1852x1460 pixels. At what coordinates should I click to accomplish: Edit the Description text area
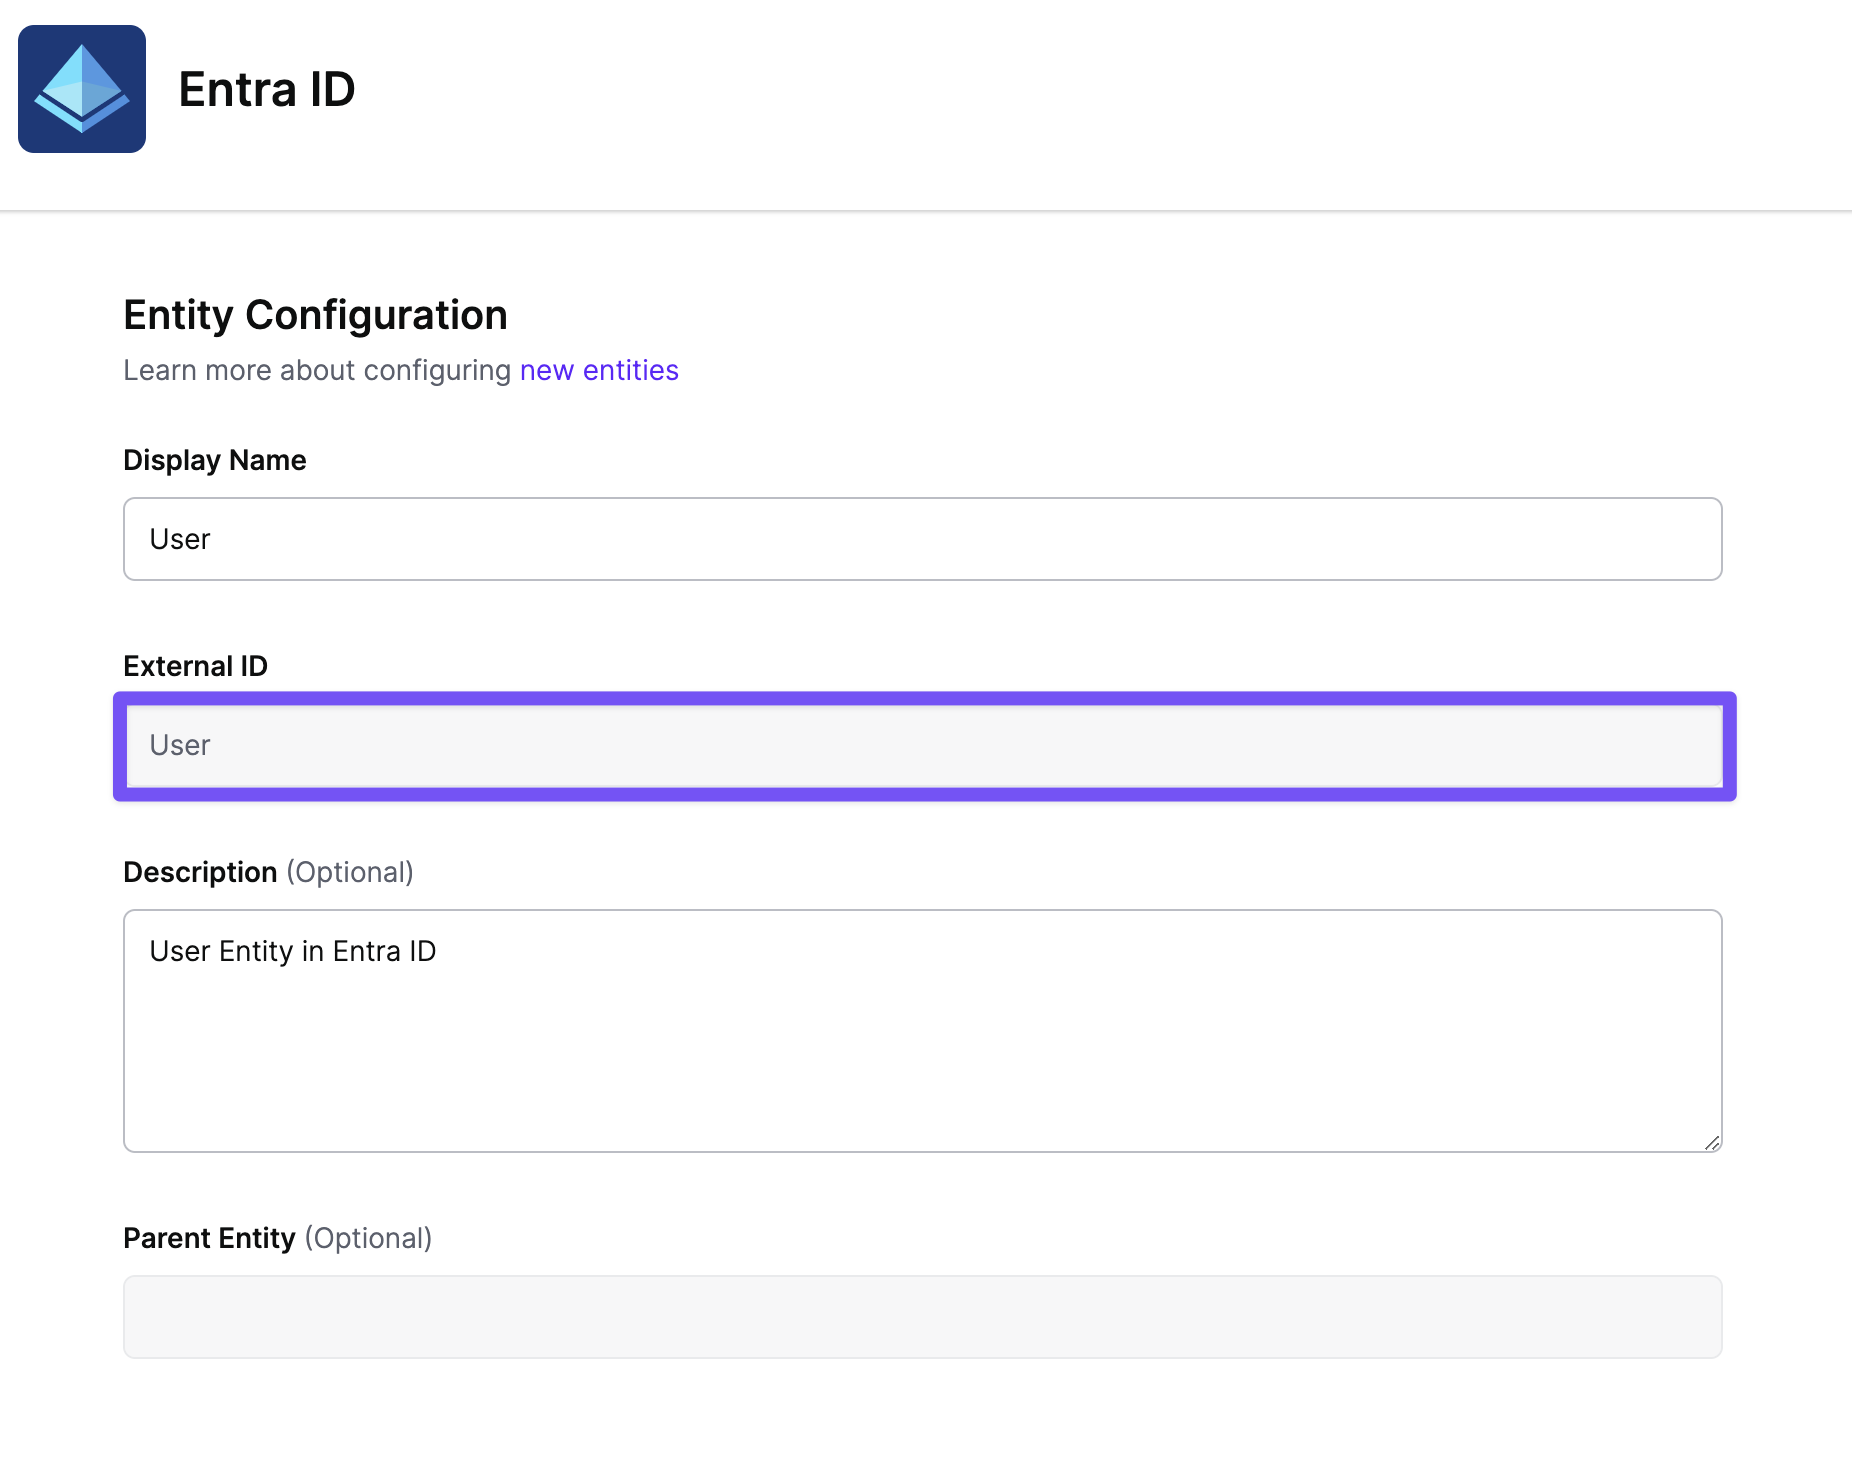click(x=922, y=1031)
